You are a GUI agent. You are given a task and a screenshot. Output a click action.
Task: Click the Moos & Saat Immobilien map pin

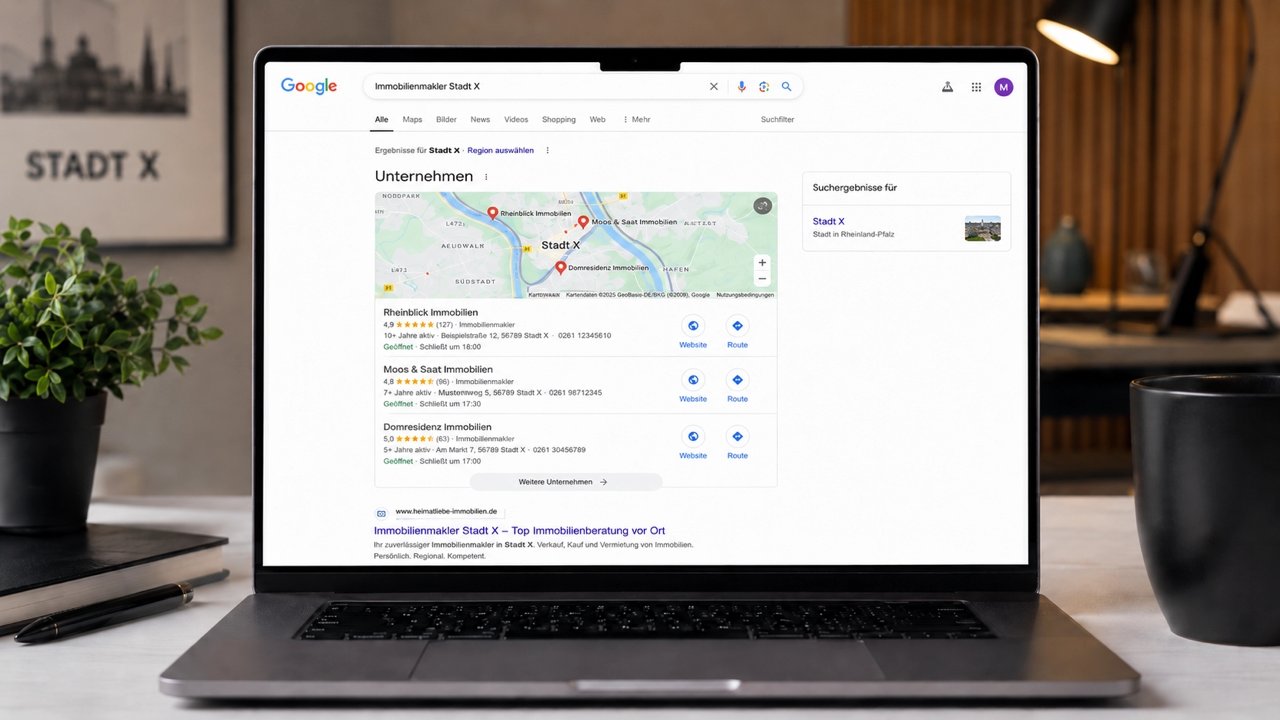click(x=583, y=221)
